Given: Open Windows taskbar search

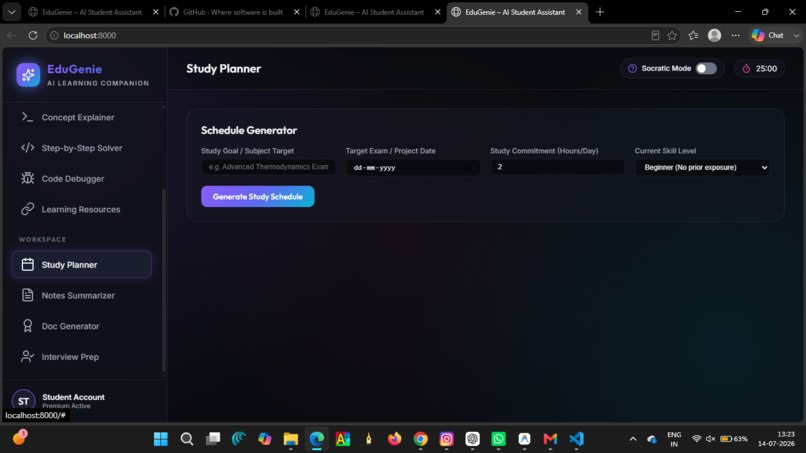Looking at the screenshot, I should coord(187,439).
